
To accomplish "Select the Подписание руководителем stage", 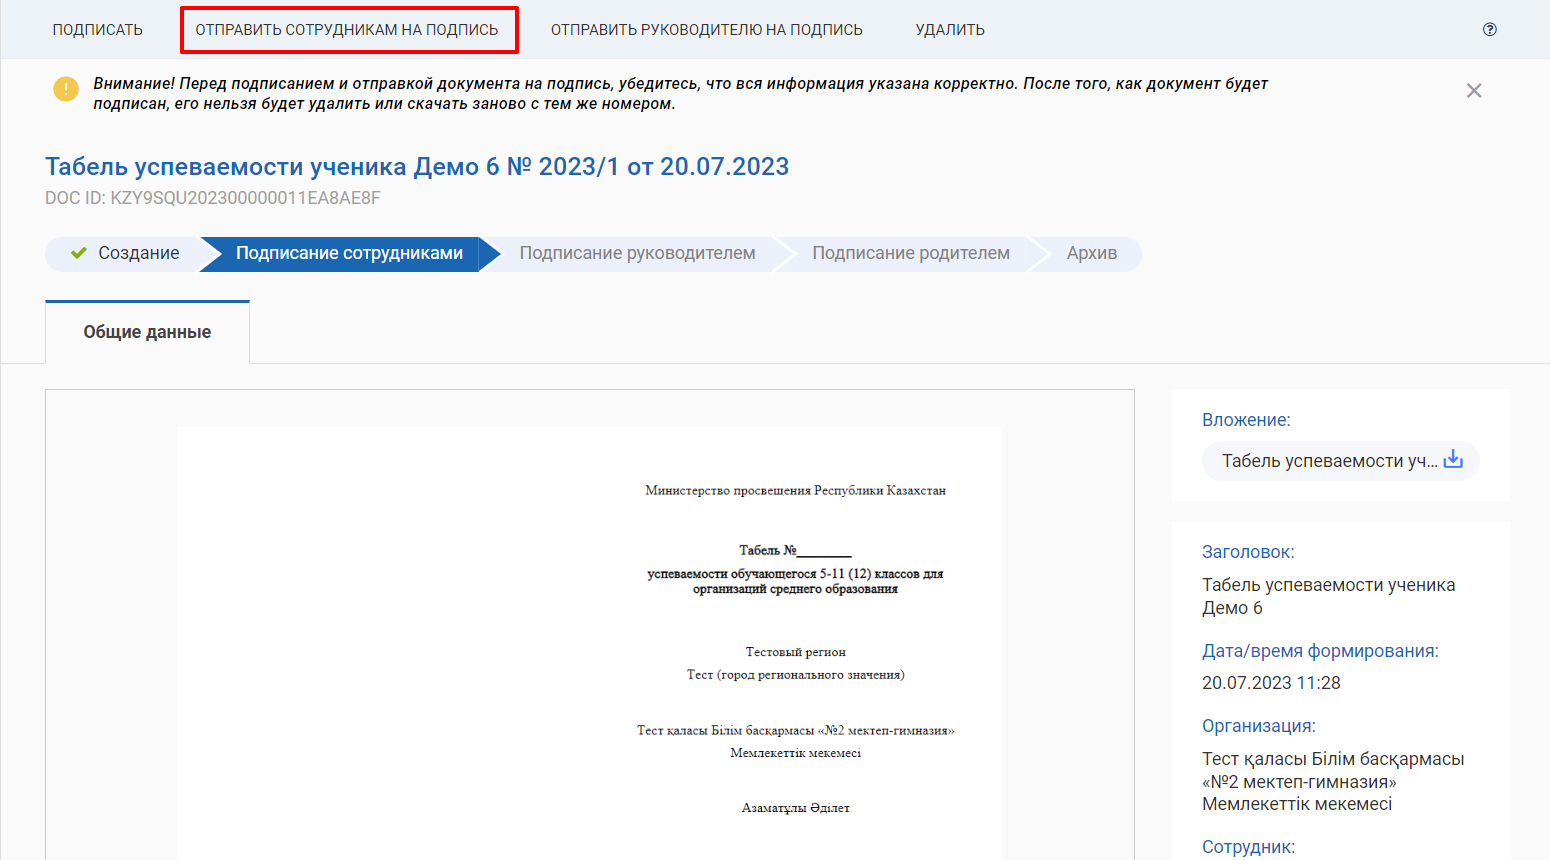I will pos(637,254).
